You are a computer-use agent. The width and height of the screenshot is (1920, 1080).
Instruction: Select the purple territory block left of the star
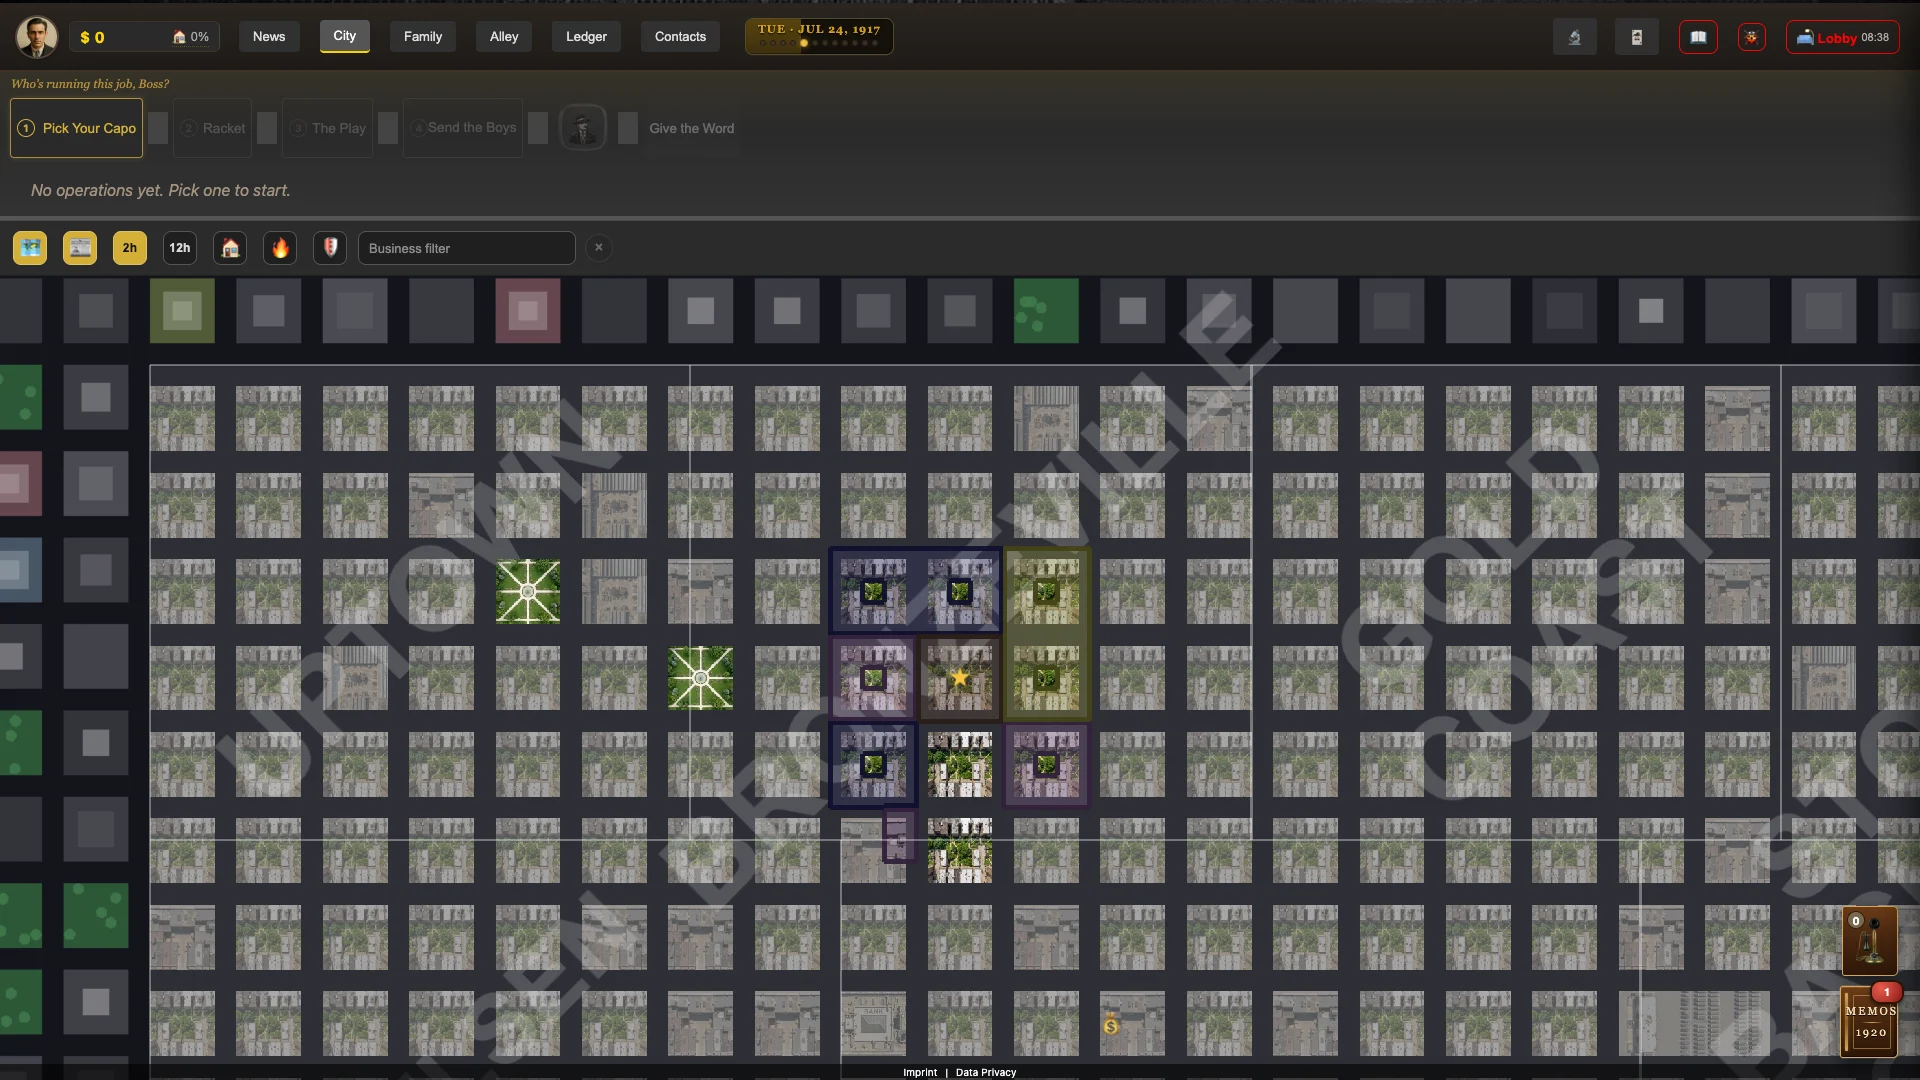pyautogui.click(x=874, y=678)
